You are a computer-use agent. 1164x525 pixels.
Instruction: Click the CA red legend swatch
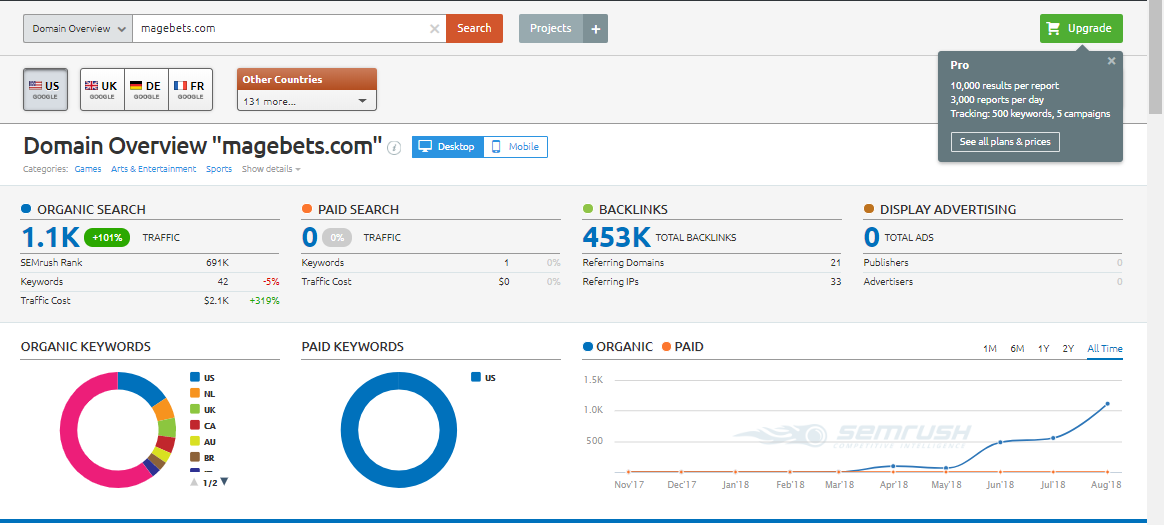click(x=195, y=425)
